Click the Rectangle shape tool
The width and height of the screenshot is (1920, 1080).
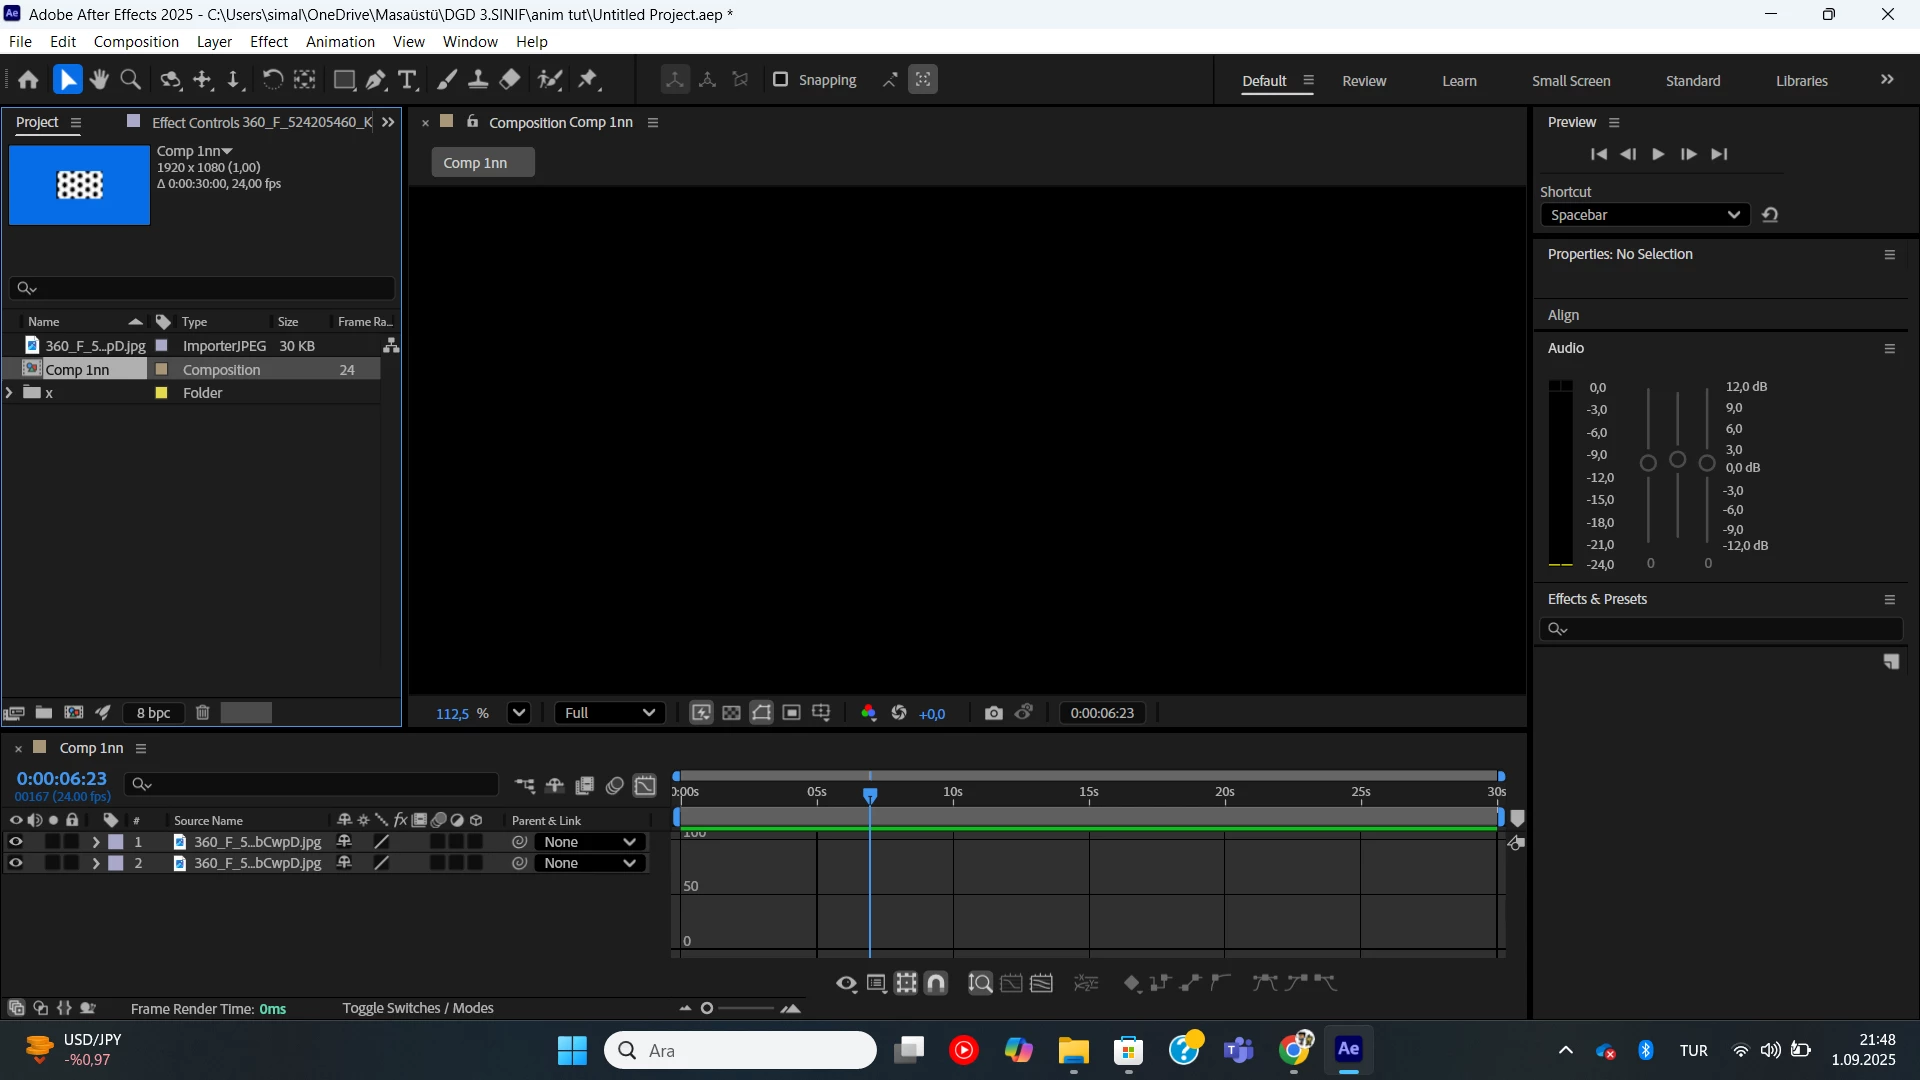pyautogui.click(x=344, y=80)
